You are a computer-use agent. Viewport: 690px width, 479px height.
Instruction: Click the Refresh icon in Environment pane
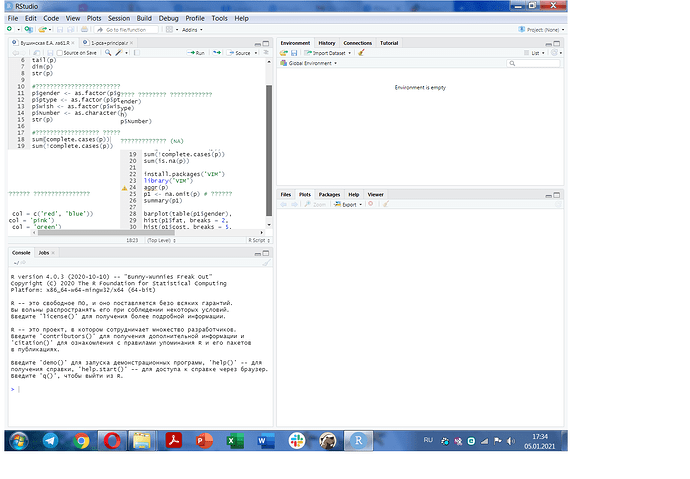pos(554,53)
